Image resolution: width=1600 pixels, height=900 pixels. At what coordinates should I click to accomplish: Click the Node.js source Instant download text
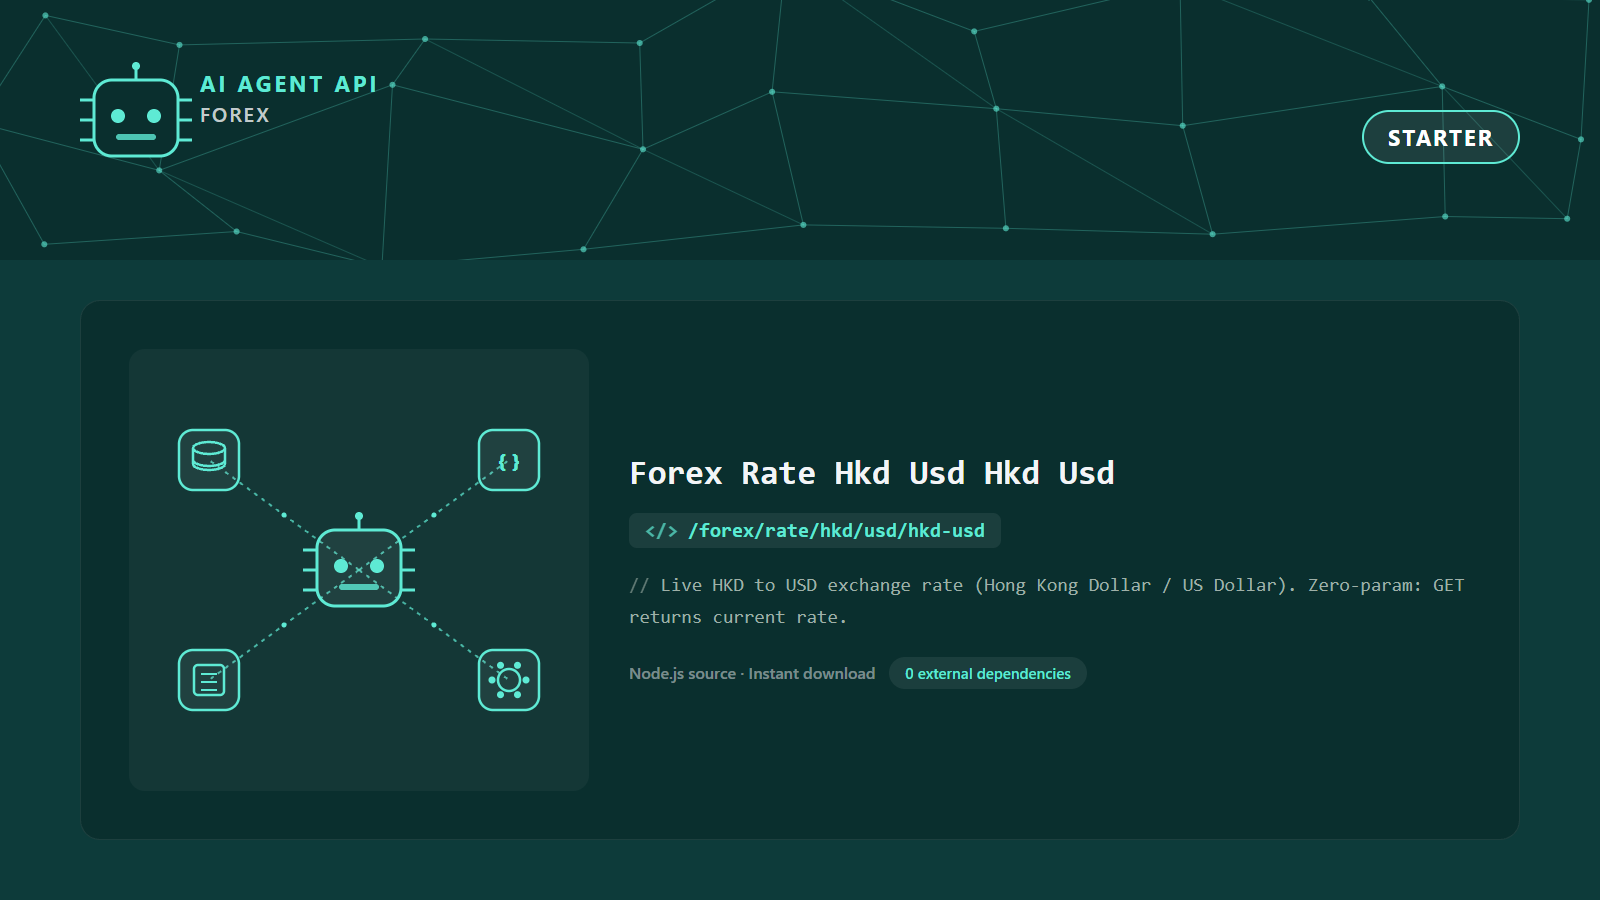pos(752,674)
